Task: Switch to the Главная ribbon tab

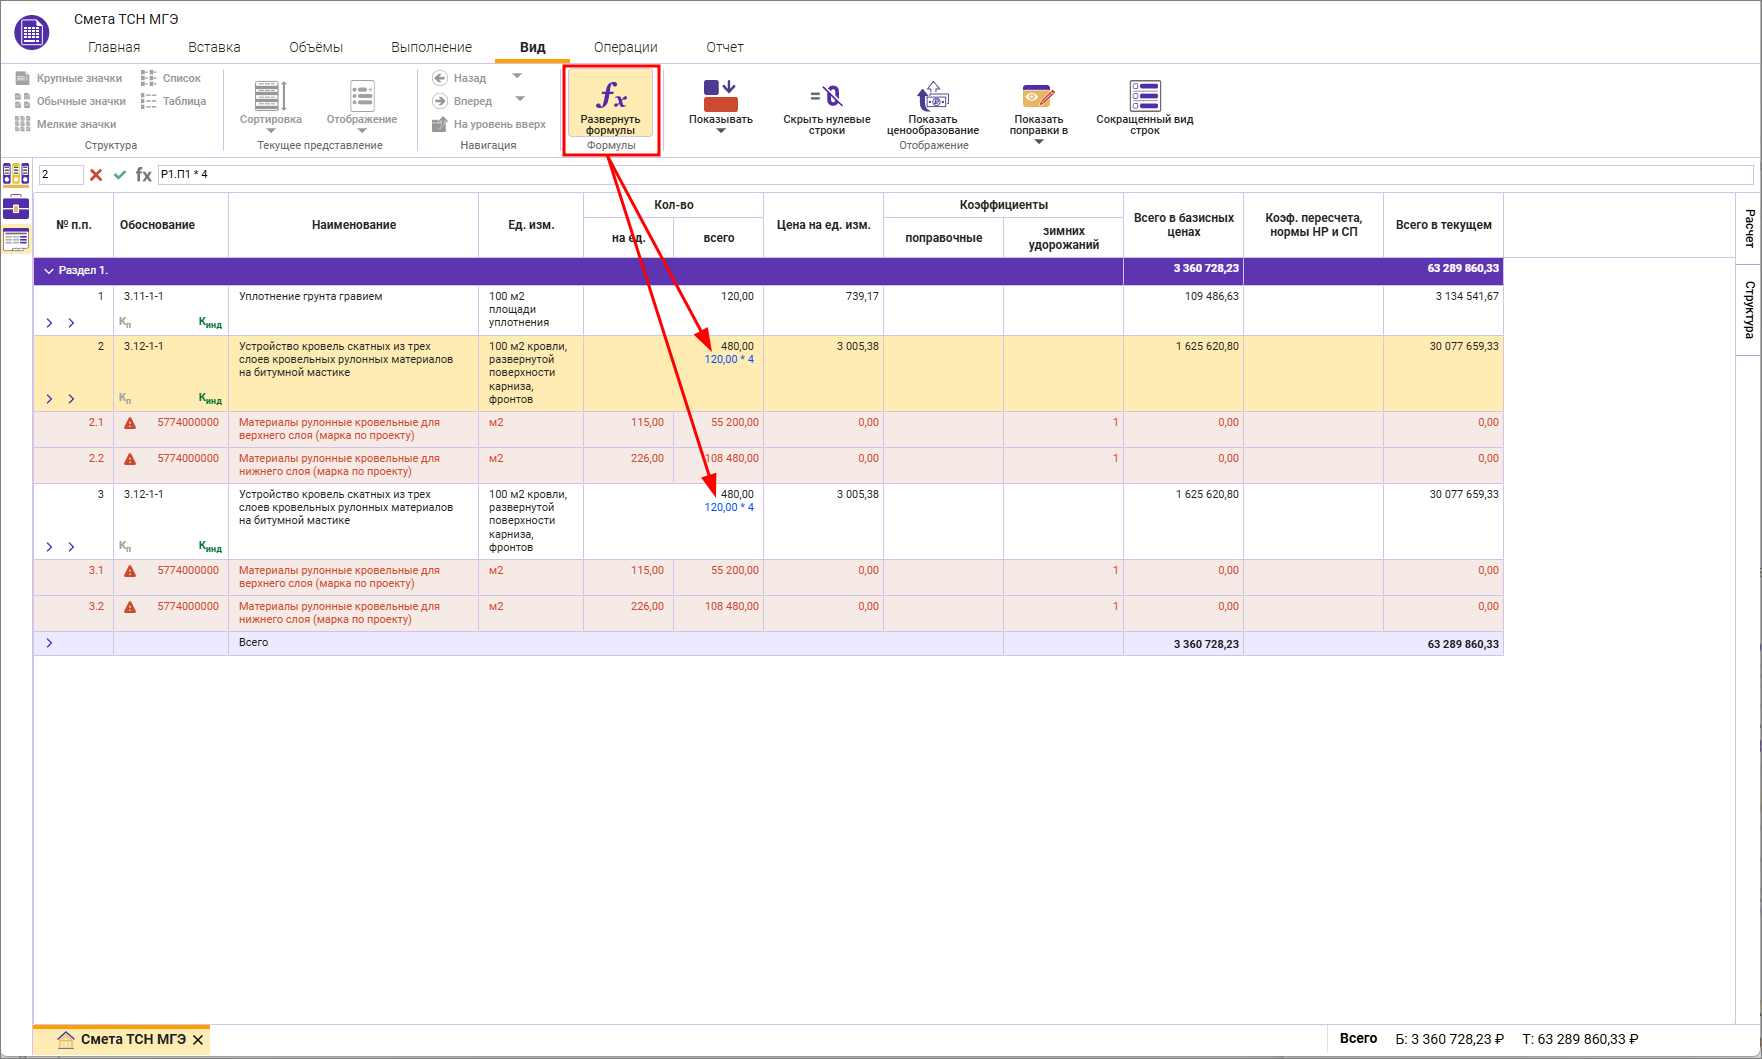Action: [x=114, y=47]
